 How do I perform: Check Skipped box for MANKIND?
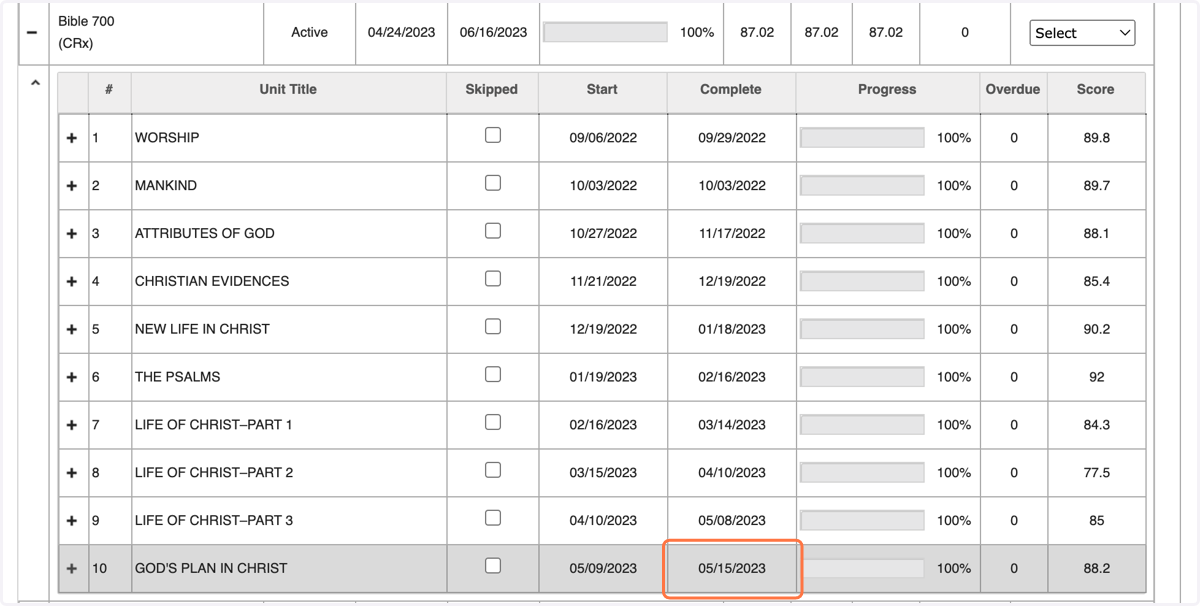coord(493,183)
